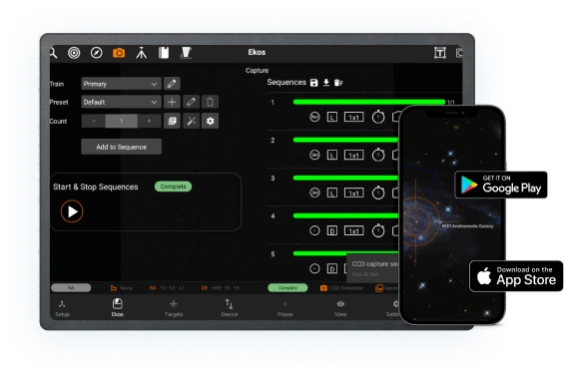Click the 1x1 binning icon in sequence 2
The image size is (564, 377).
[x=354, y=155]
